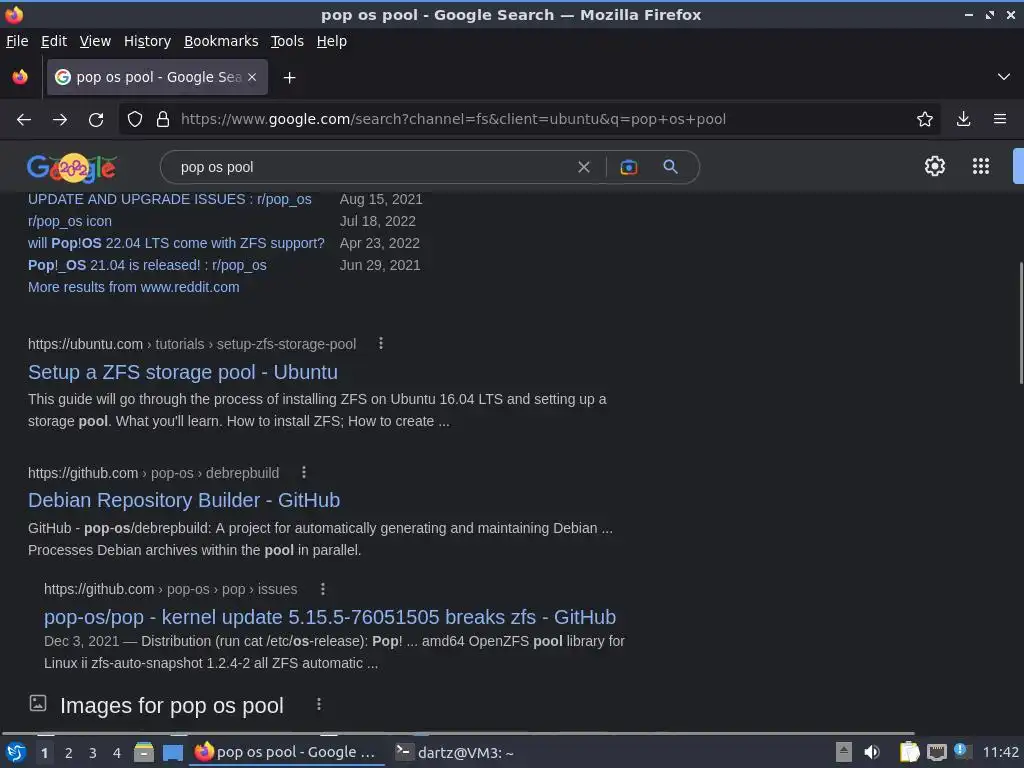Open 'More results from www.reddit.com'
1024x768 pixels.
click(x=133, y=287)
